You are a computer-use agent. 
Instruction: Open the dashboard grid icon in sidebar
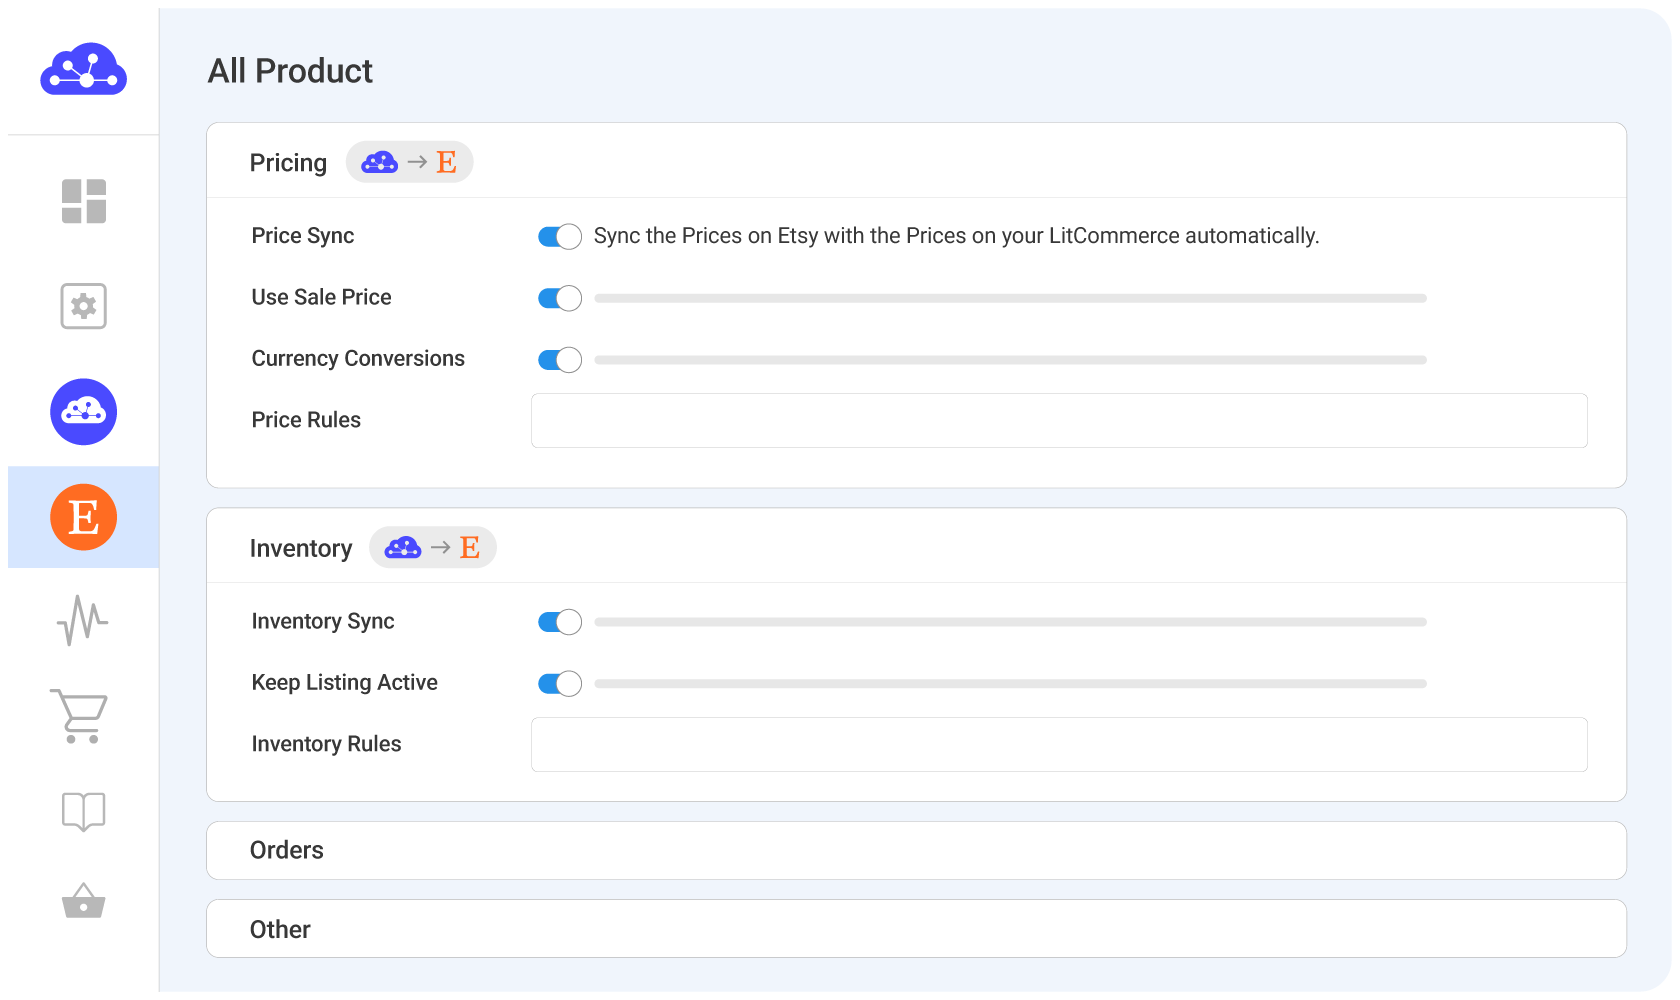pos(83,201)
